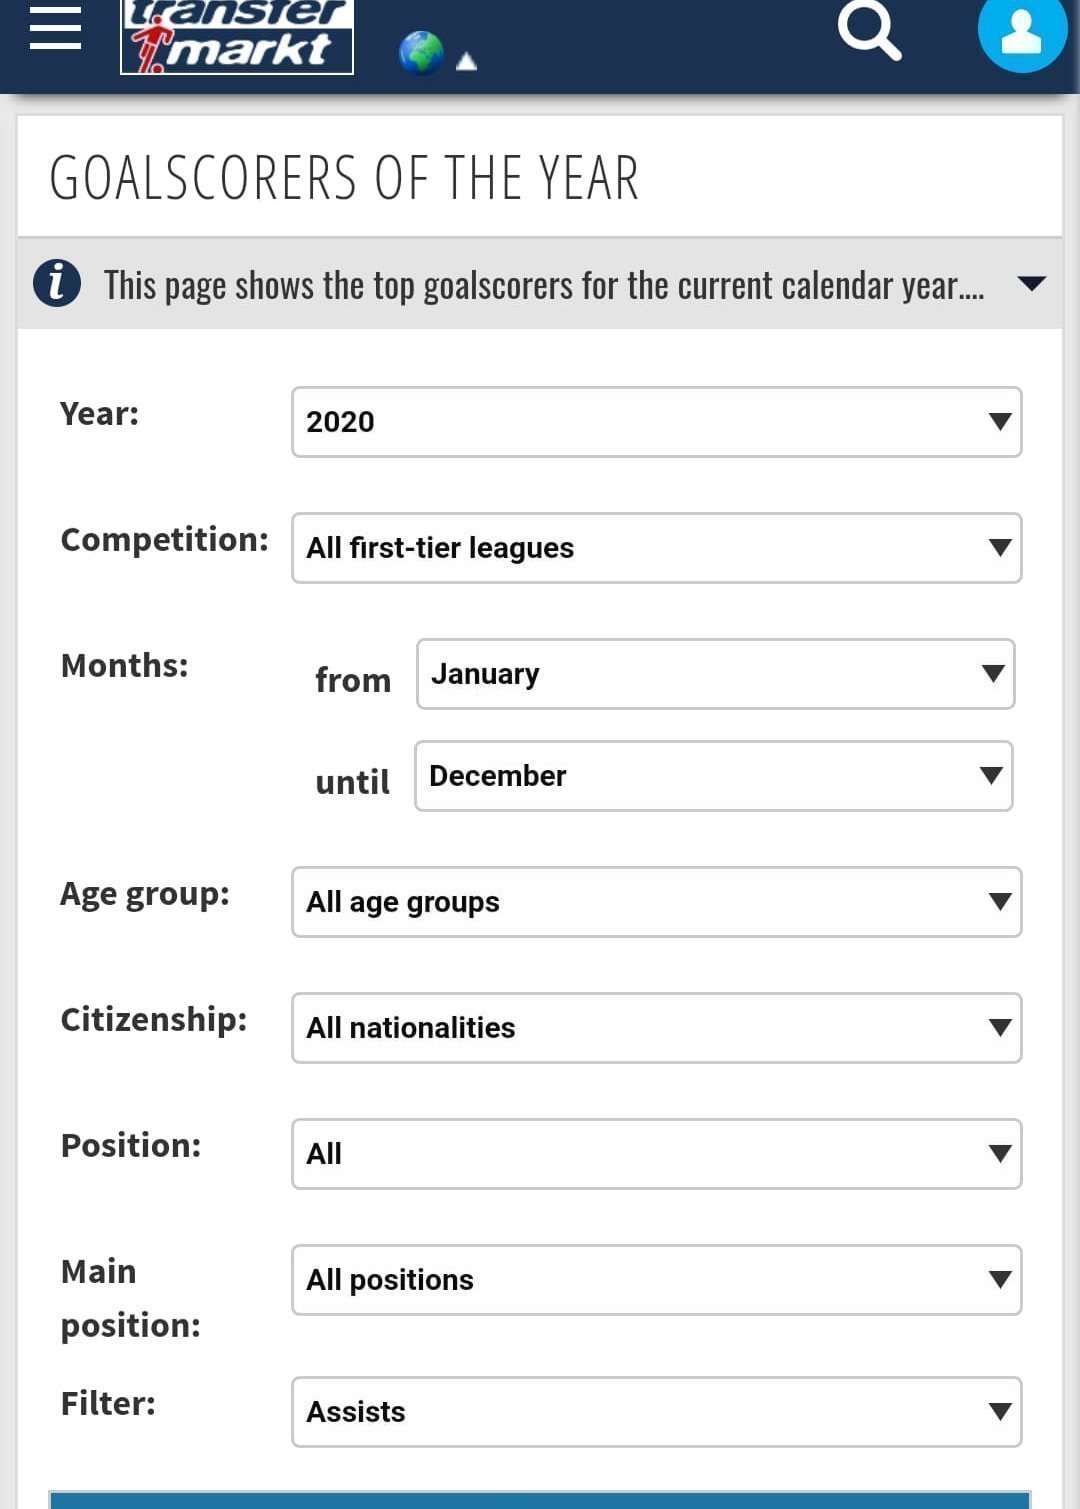Tap the magnifier search icon

point(869,31)
